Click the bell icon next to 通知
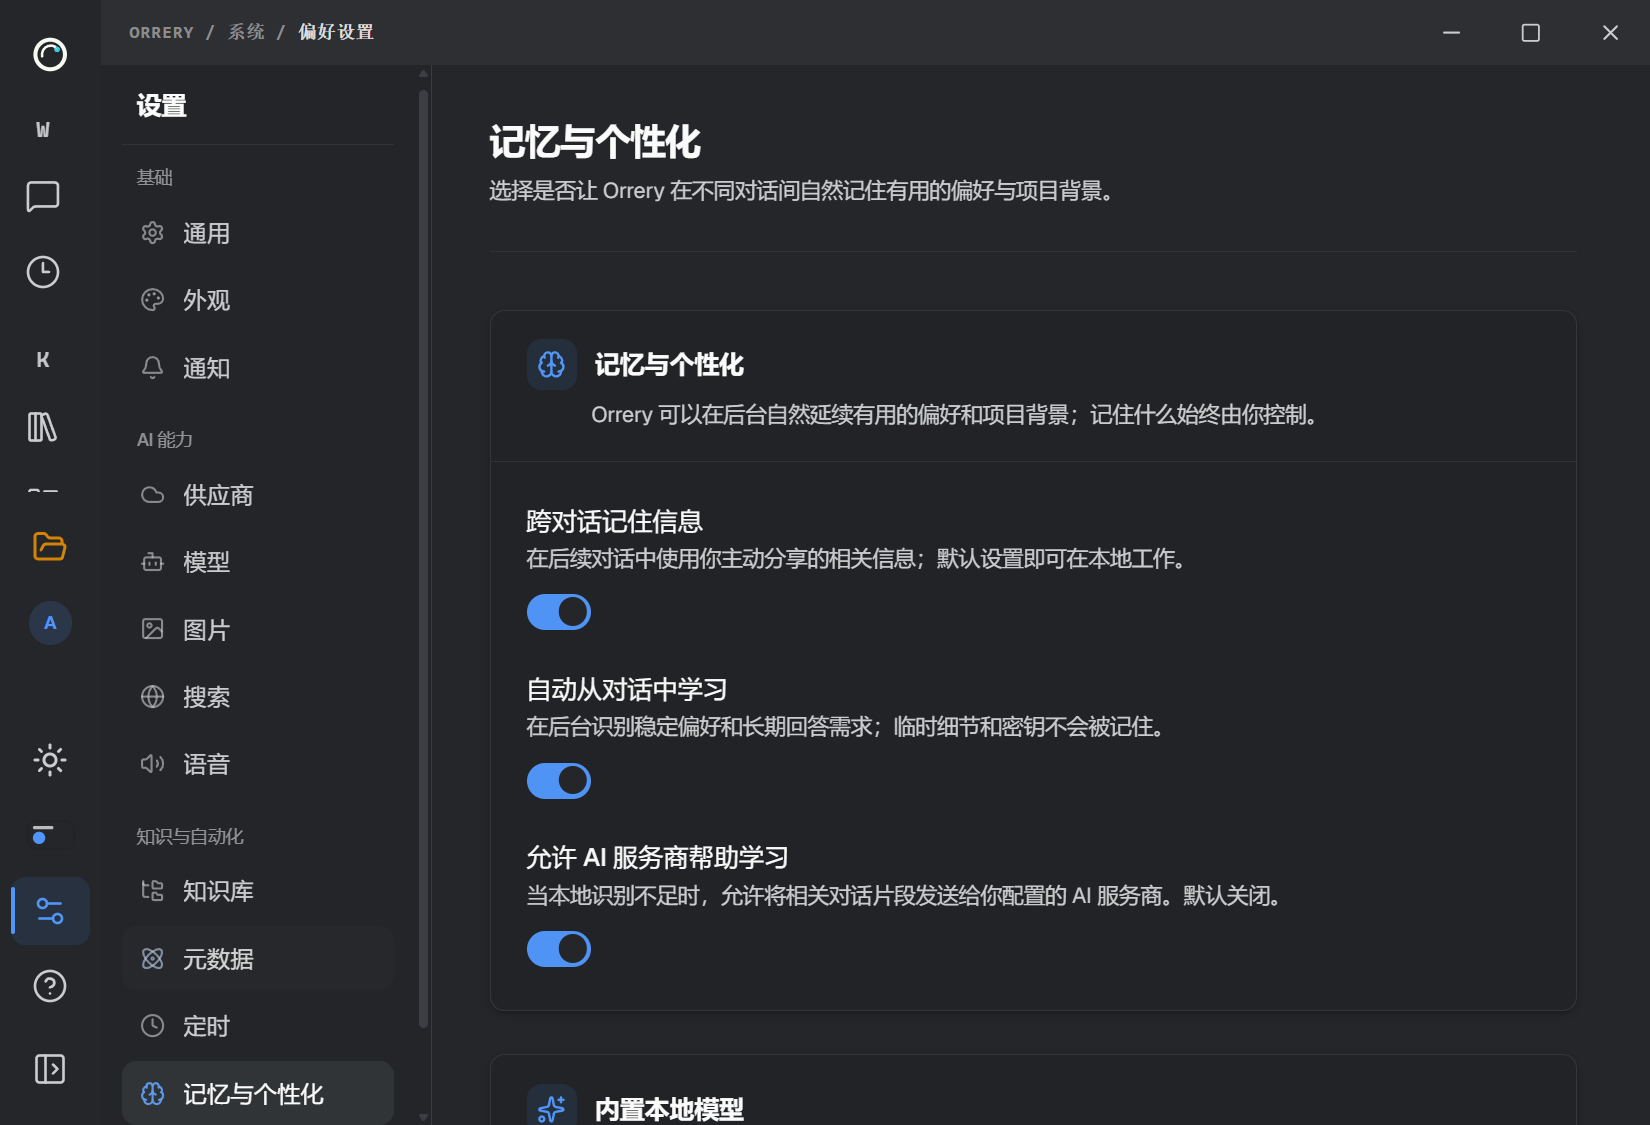The width and height of the screenshot is (1650, 1125). click(x=152, y=368)
